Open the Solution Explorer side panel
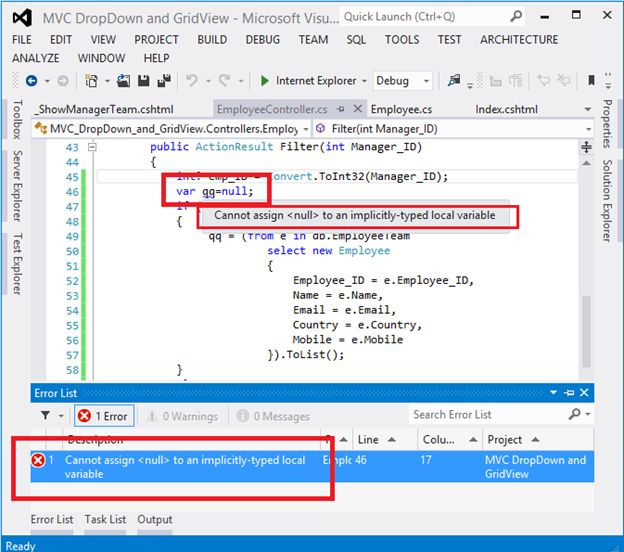Screen dimensions: 624x552 (607, 201)
